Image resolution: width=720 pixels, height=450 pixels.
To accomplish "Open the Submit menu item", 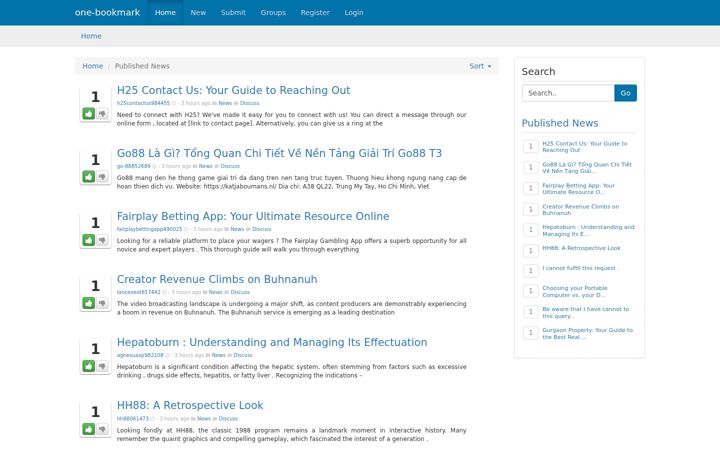I will click(x=233, y=12).
